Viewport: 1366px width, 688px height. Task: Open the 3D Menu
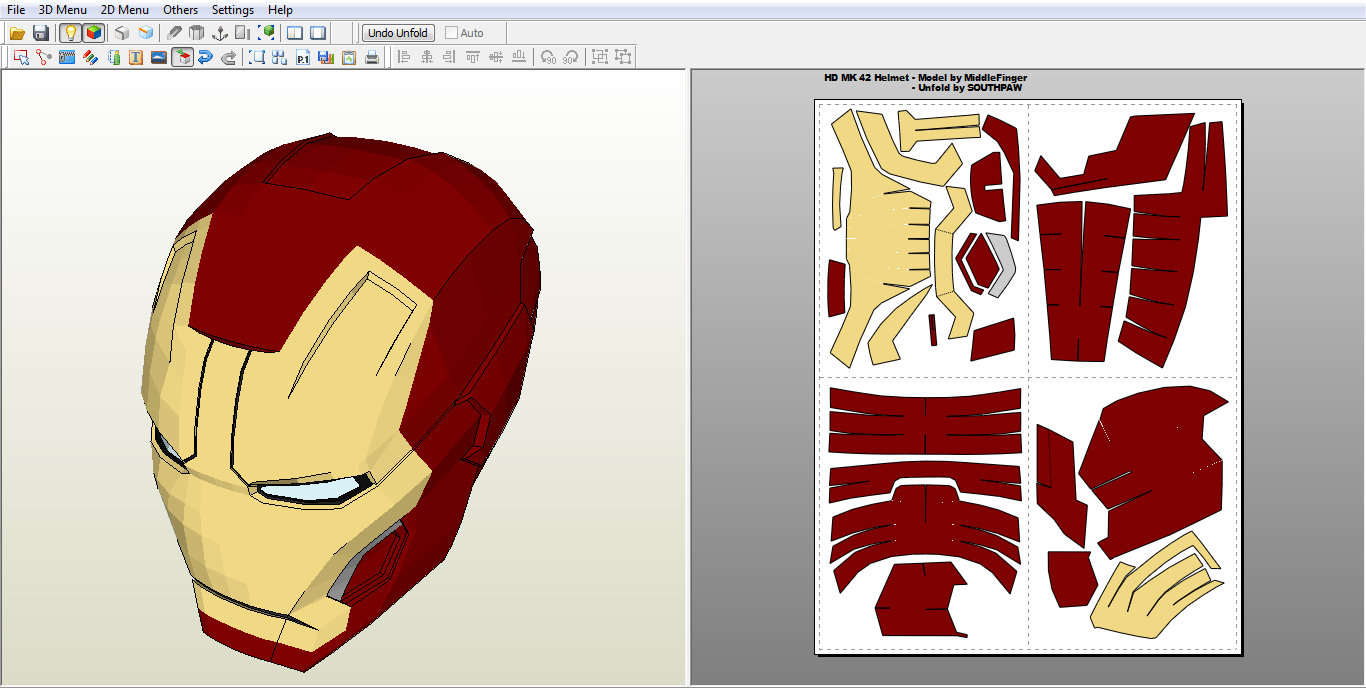point(63,10)
